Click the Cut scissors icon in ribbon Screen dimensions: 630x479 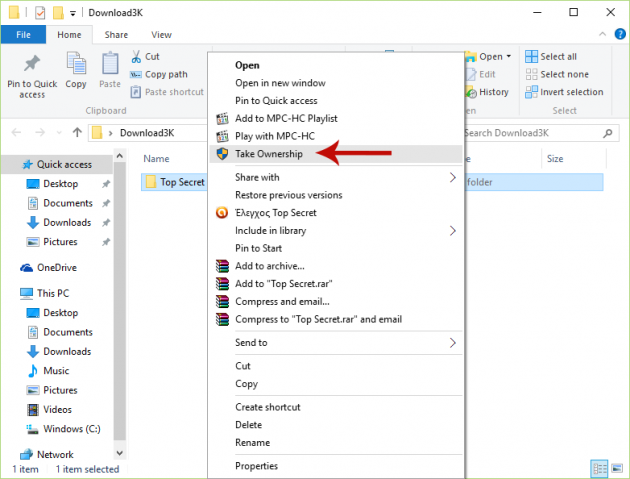coord(136,57)
